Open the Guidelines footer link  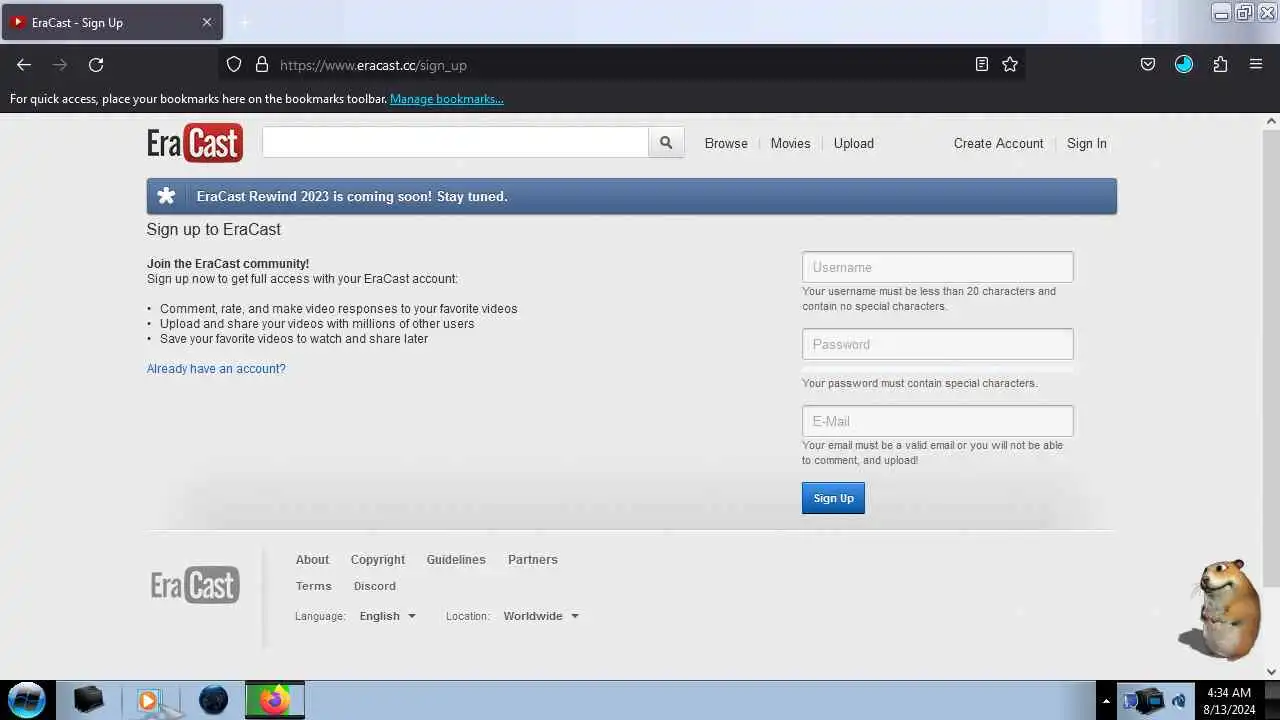click(x=456, y=560)
